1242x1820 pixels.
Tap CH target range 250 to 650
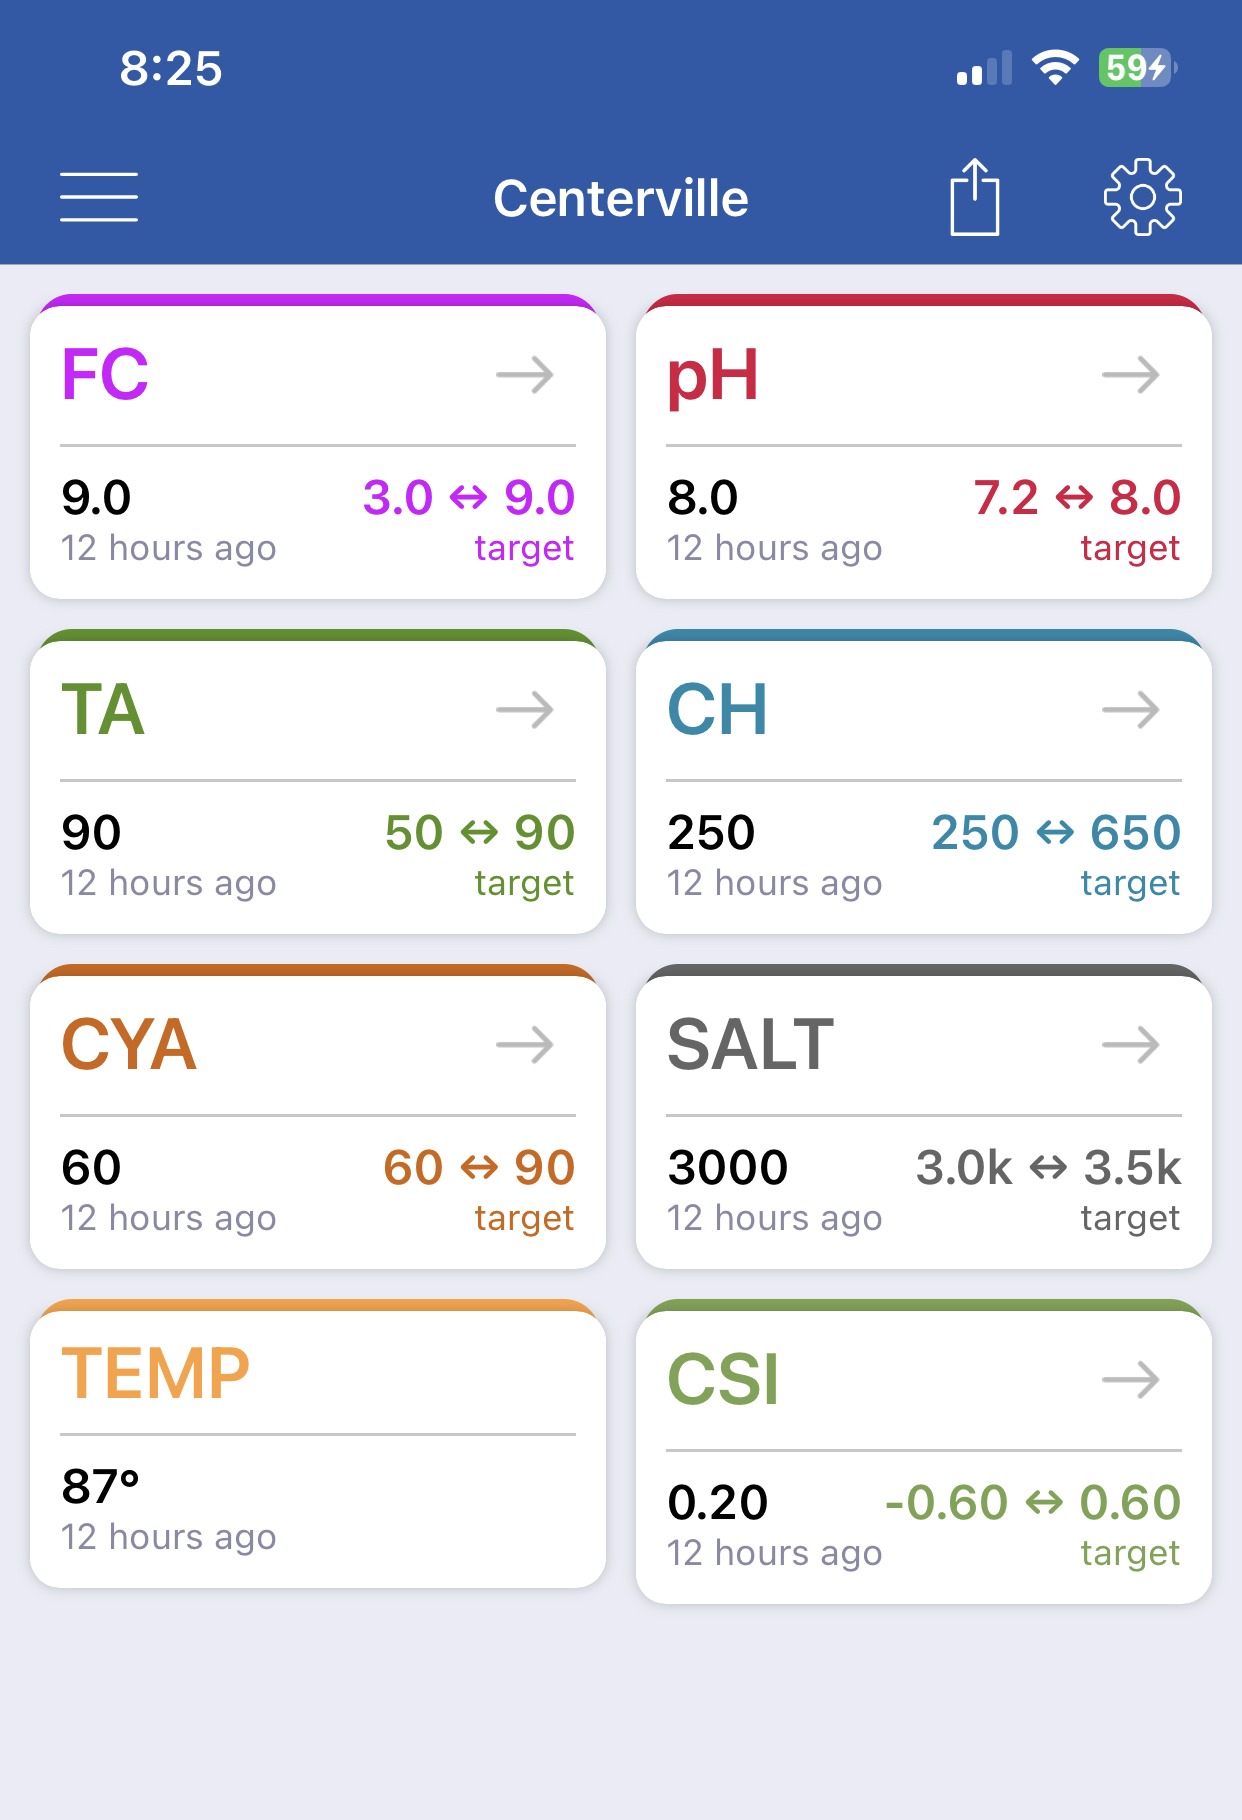(1056, 833)
